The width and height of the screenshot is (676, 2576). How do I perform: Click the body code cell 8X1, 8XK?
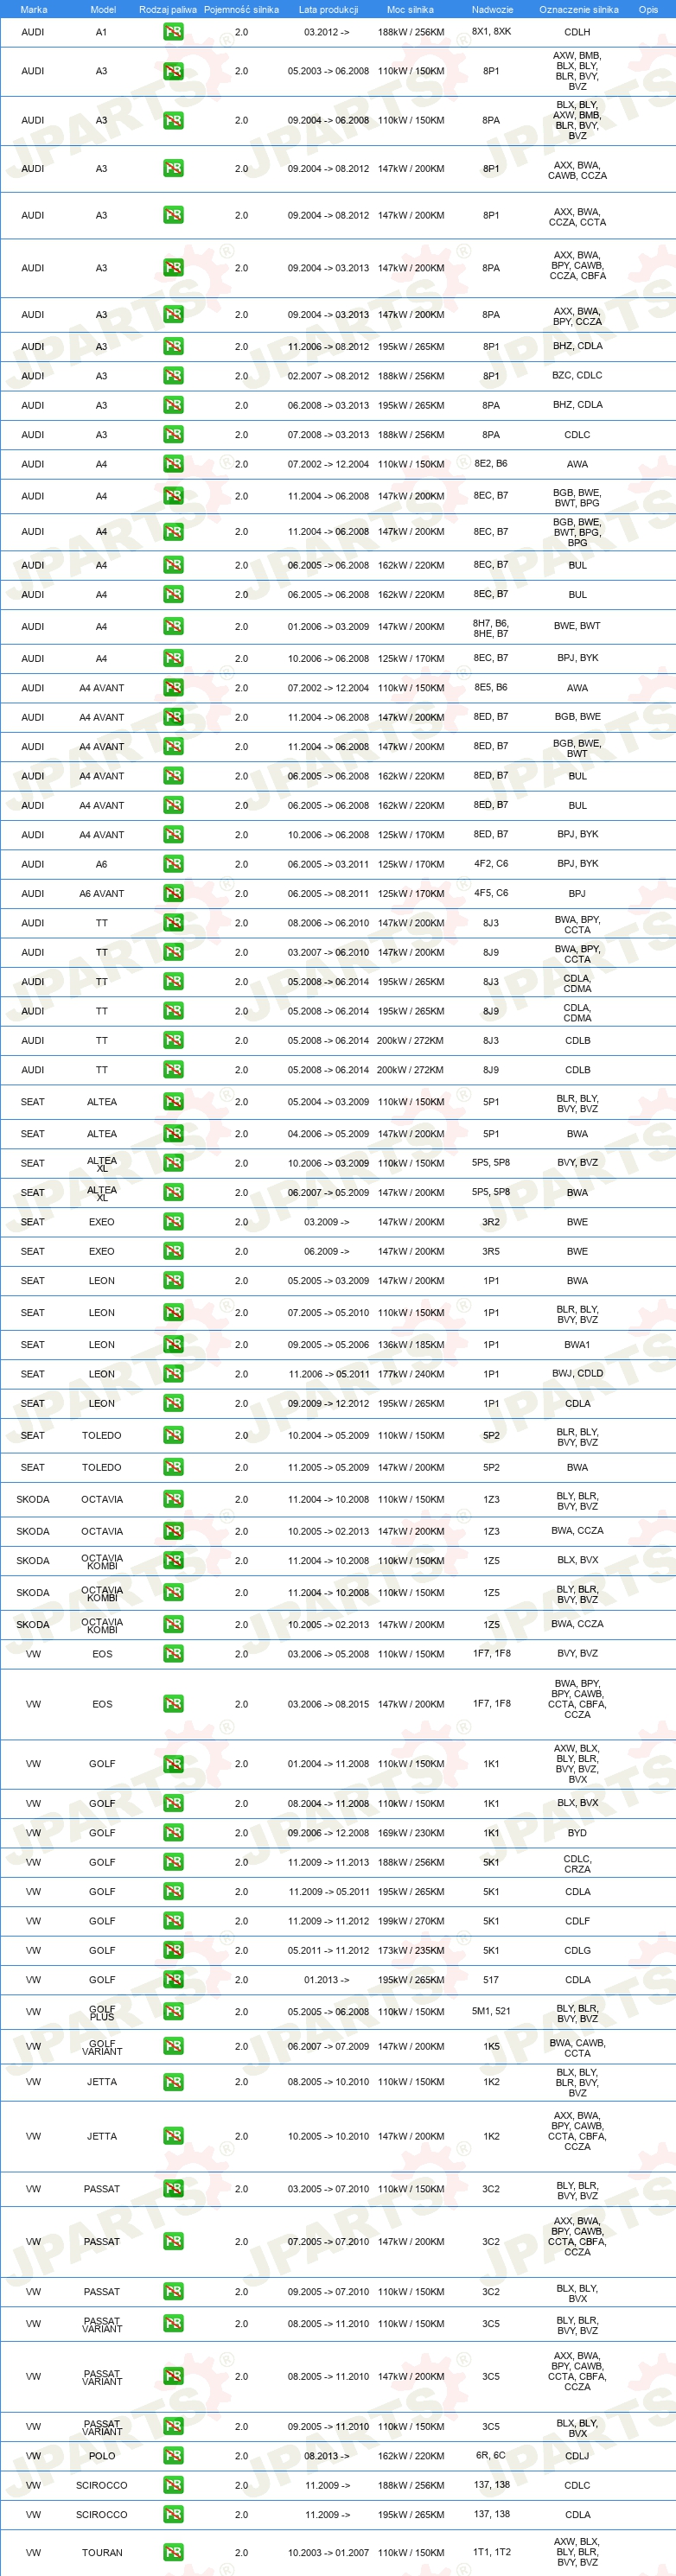(x=491, y=32)
